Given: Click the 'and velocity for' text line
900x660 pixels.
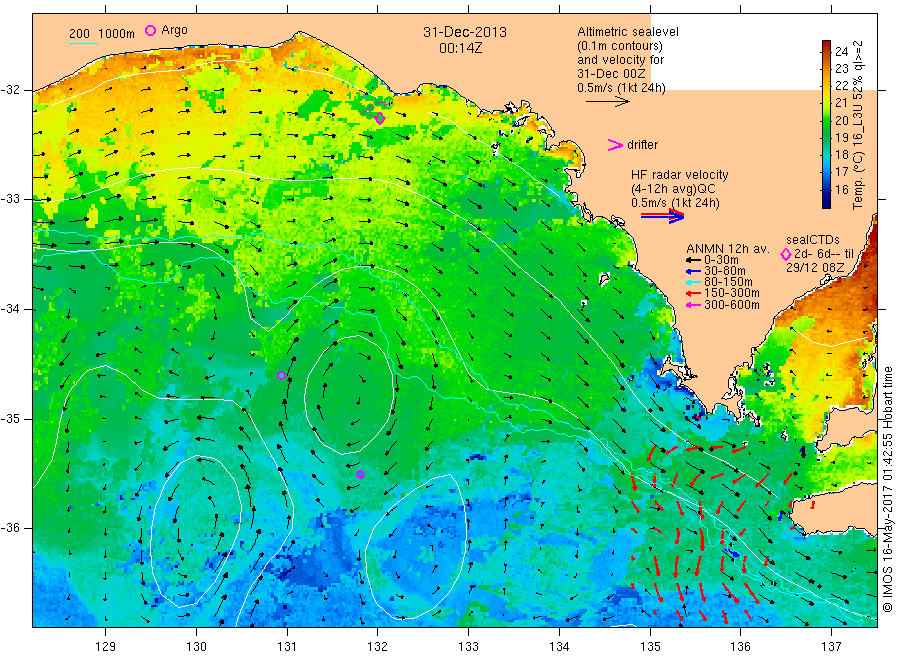Looking at the screenshot, I should click(x=620, y=60).
